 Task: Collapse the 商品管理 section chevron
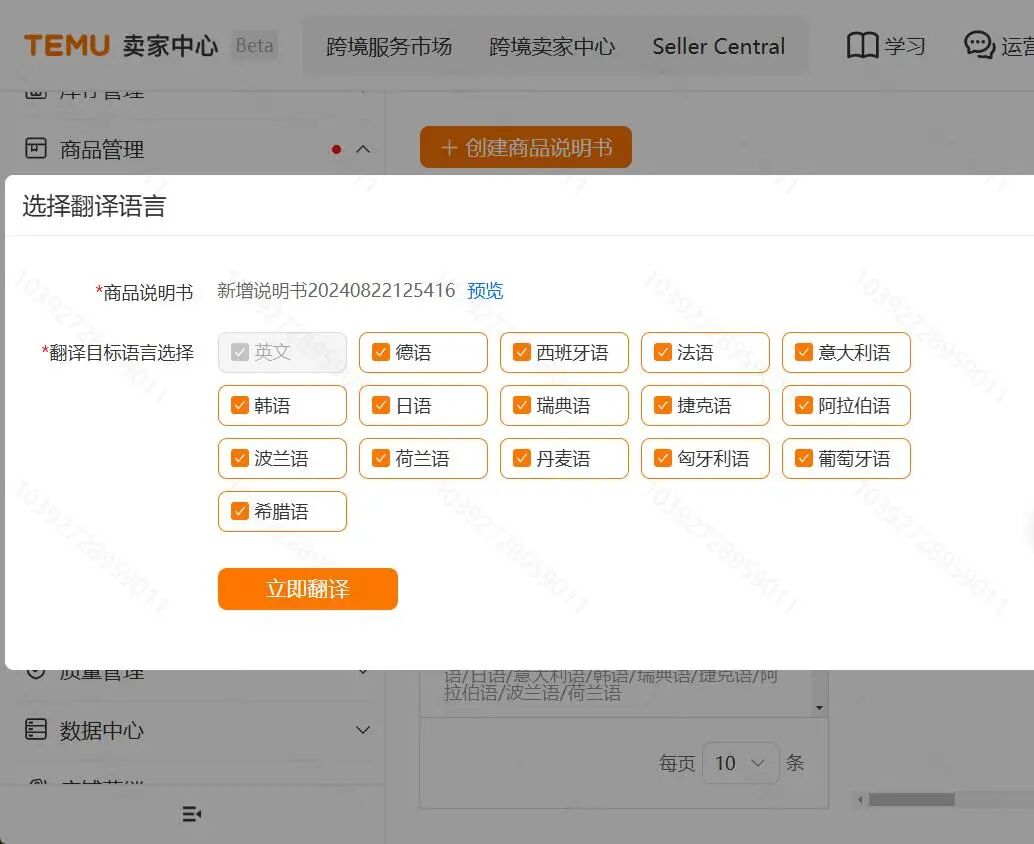[x=363, y=149]
